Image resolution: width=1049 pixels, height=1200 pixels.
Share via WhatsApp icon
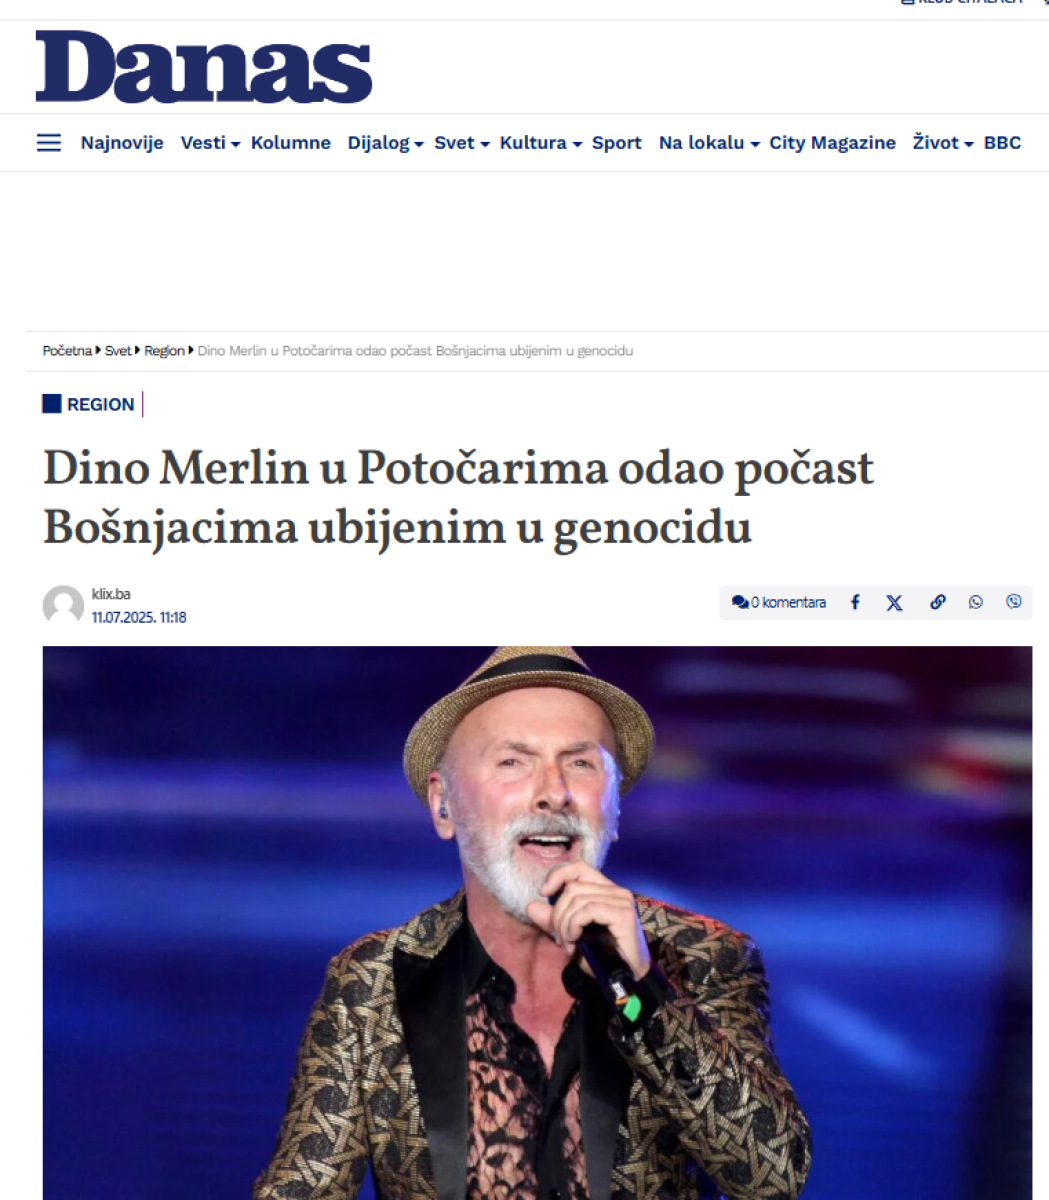(975, 602)
